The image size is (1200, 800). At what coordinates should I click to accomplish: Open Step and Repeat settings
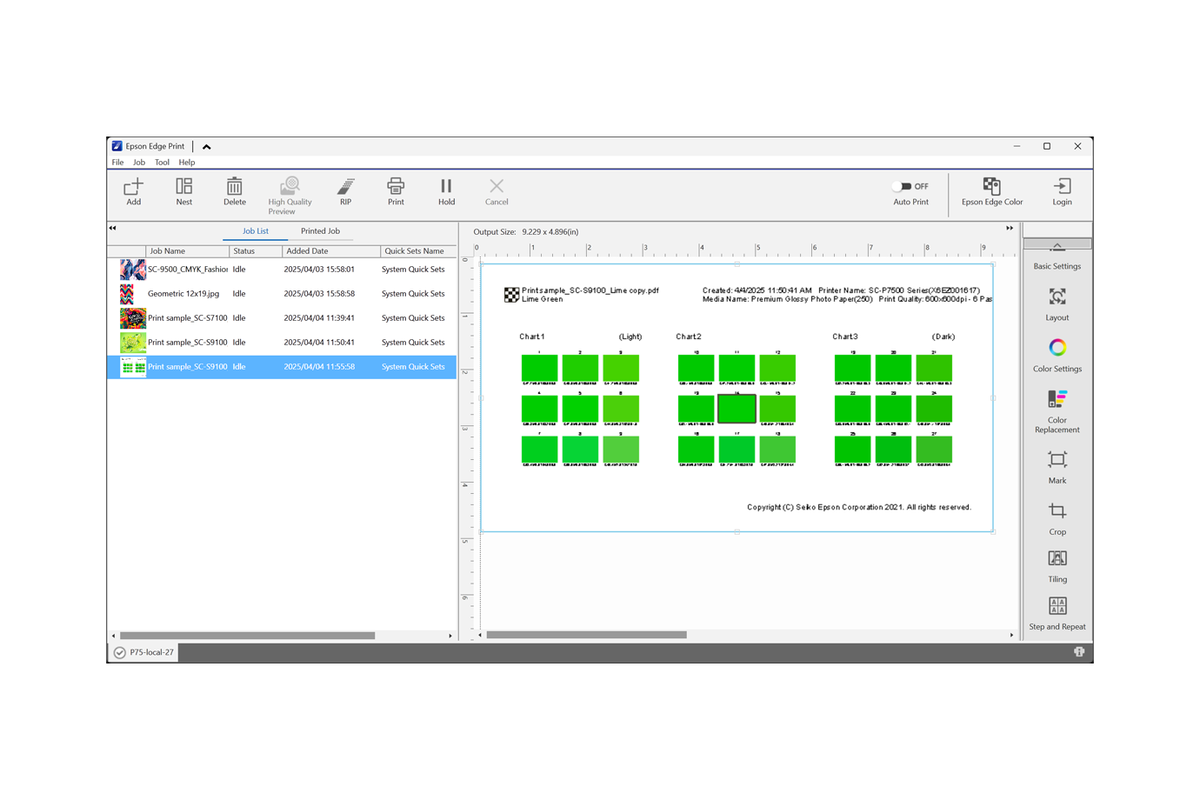pyautogui.click(x=1057, y=606)
